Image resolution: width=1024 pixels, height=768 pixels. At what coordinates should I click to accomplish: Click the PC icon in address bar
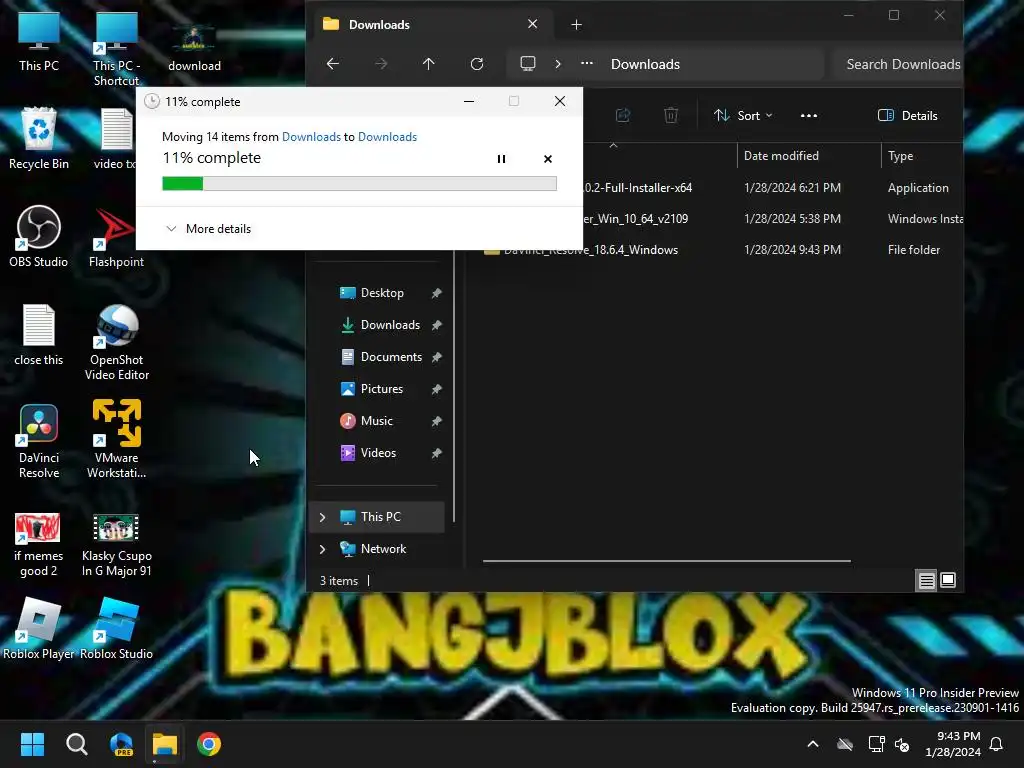(x=528, y=64)
